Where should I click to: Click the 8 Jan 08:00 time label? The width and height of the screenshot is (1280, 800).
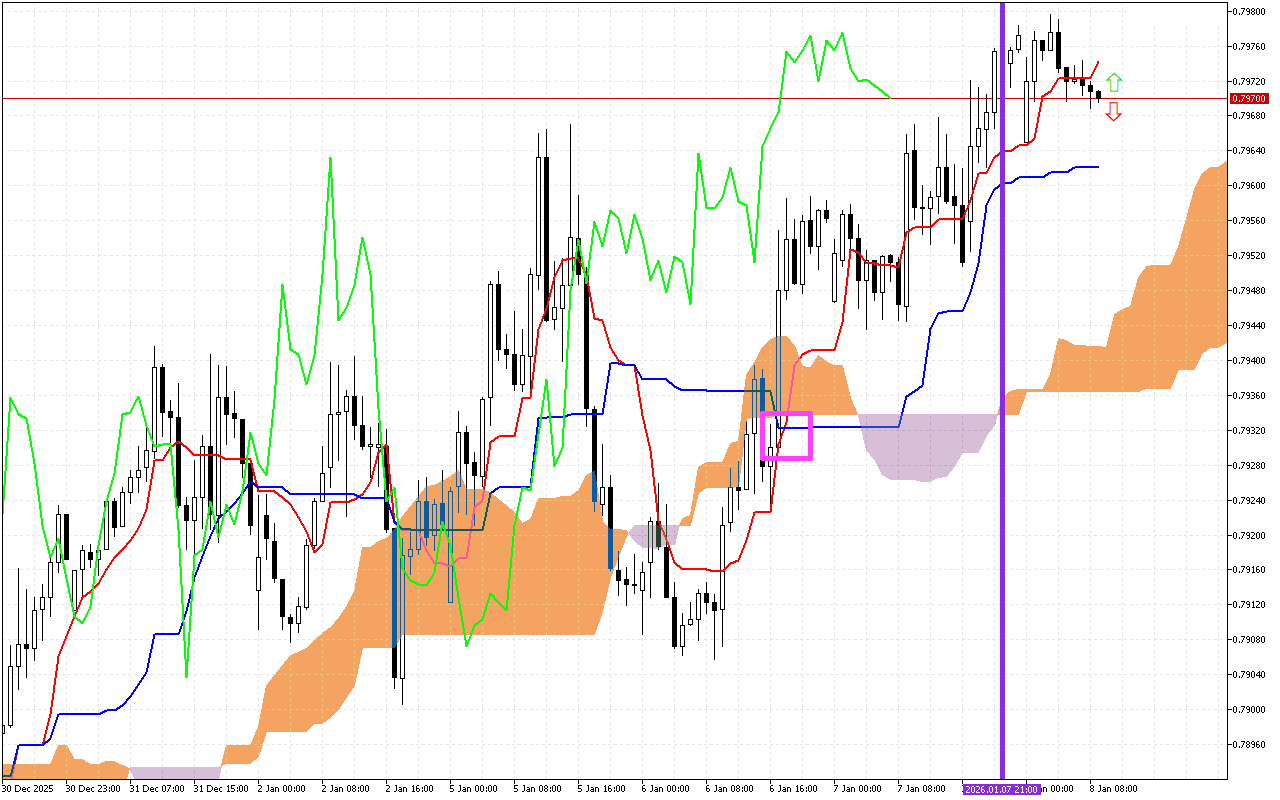coord(1112,789)
